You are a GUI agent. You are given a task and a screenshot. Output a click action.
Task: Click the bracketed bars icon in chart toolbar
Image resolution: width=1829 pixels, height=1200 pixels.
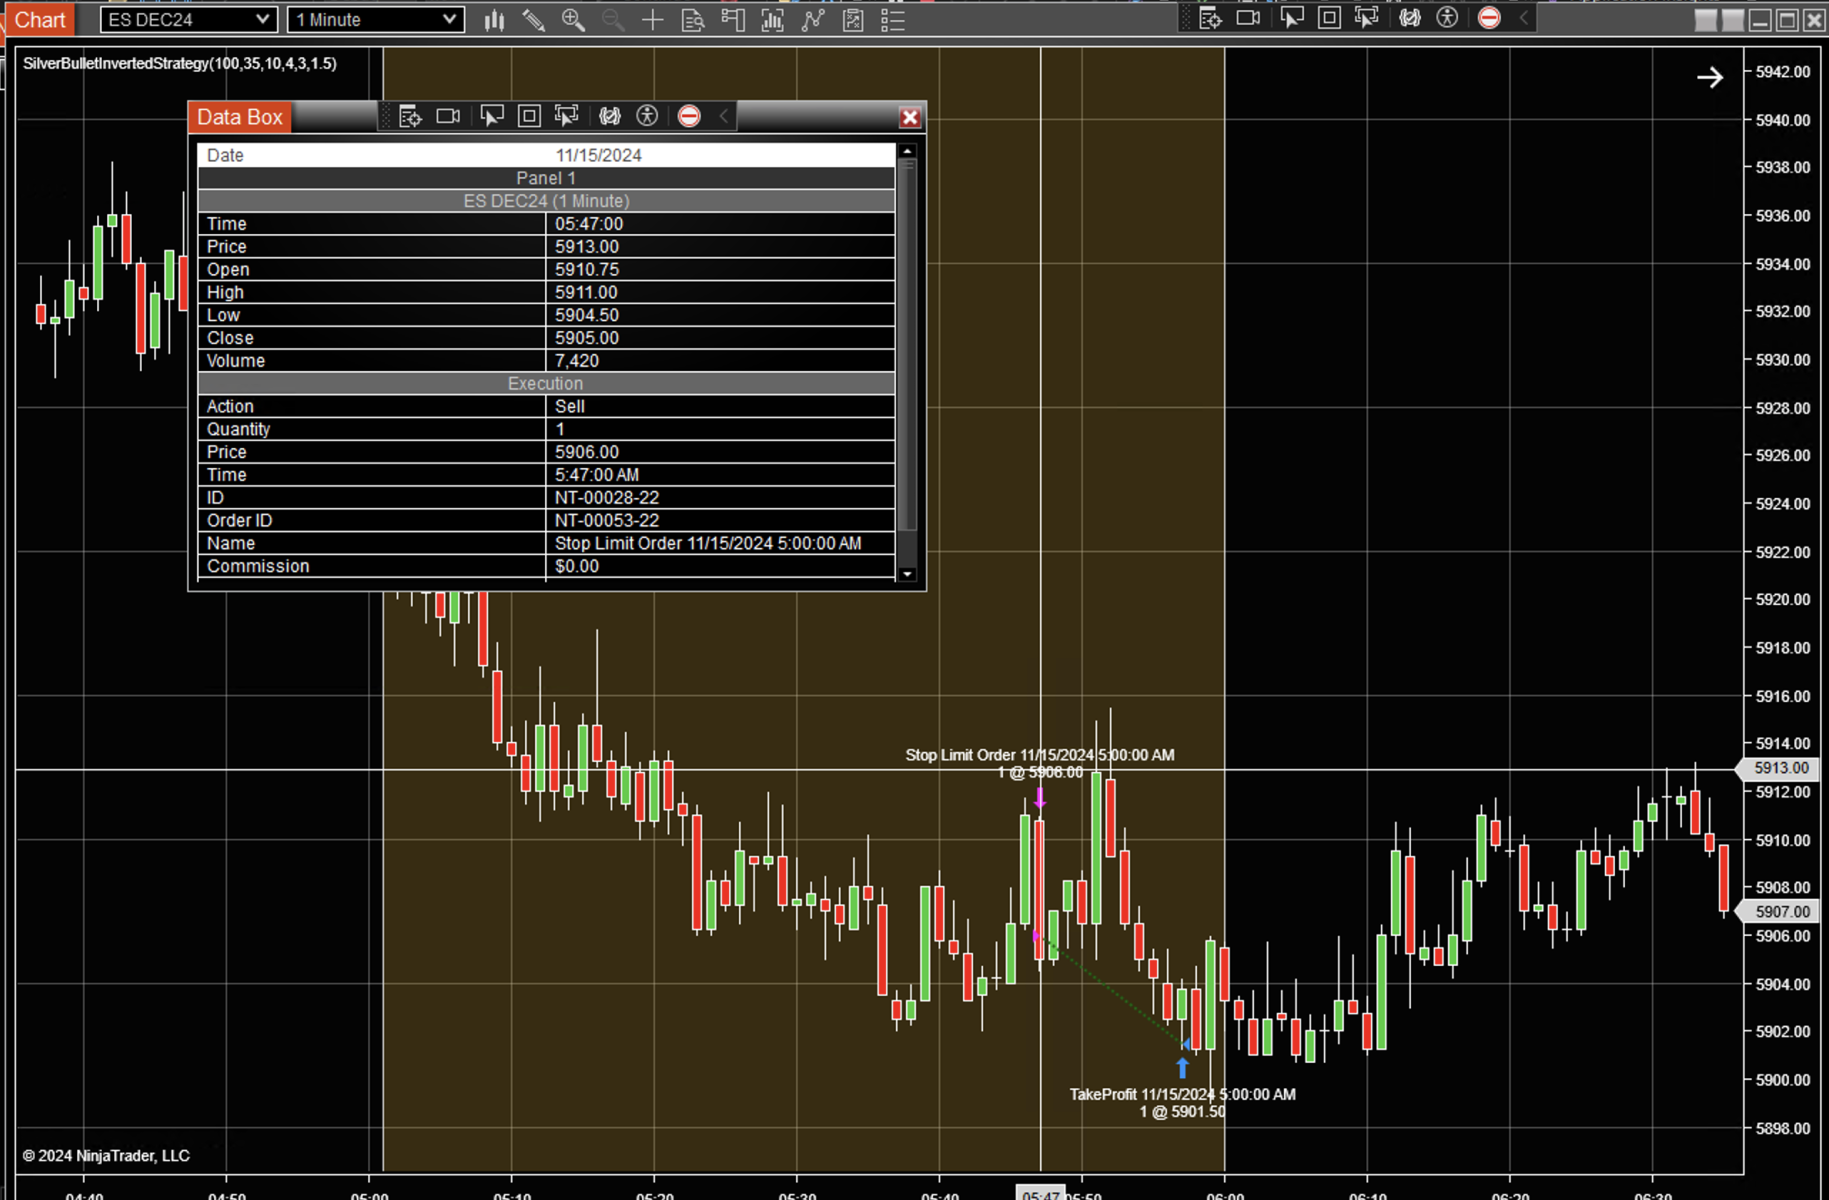click(x=772, y=20)
